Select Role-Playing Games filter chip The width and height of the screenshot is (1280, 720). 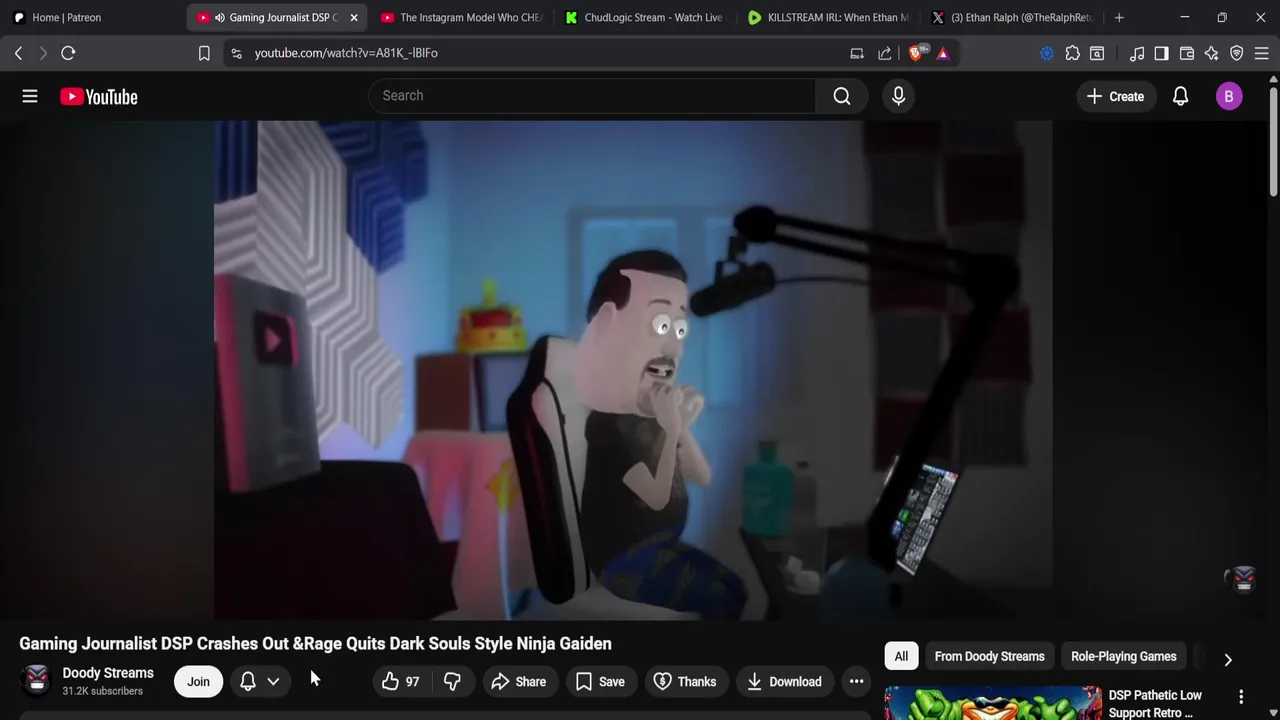click(1123, 657)
